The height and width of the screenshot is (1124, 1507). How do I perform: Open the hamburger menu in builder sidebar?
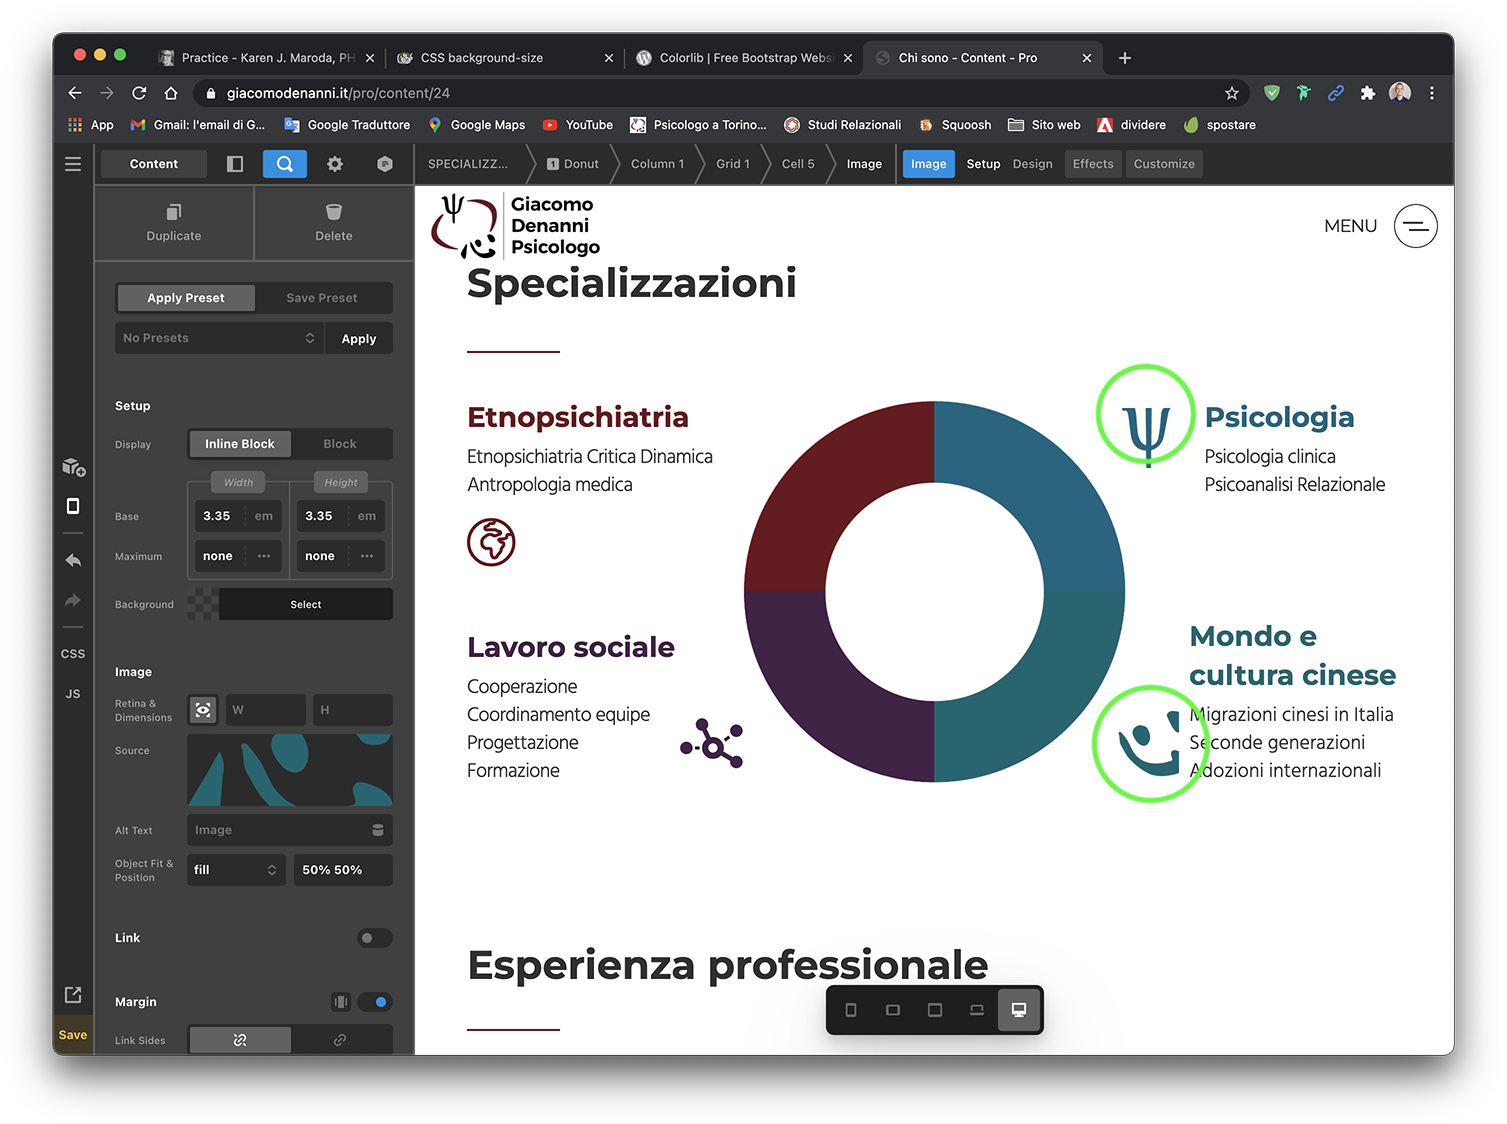(73, 164)
